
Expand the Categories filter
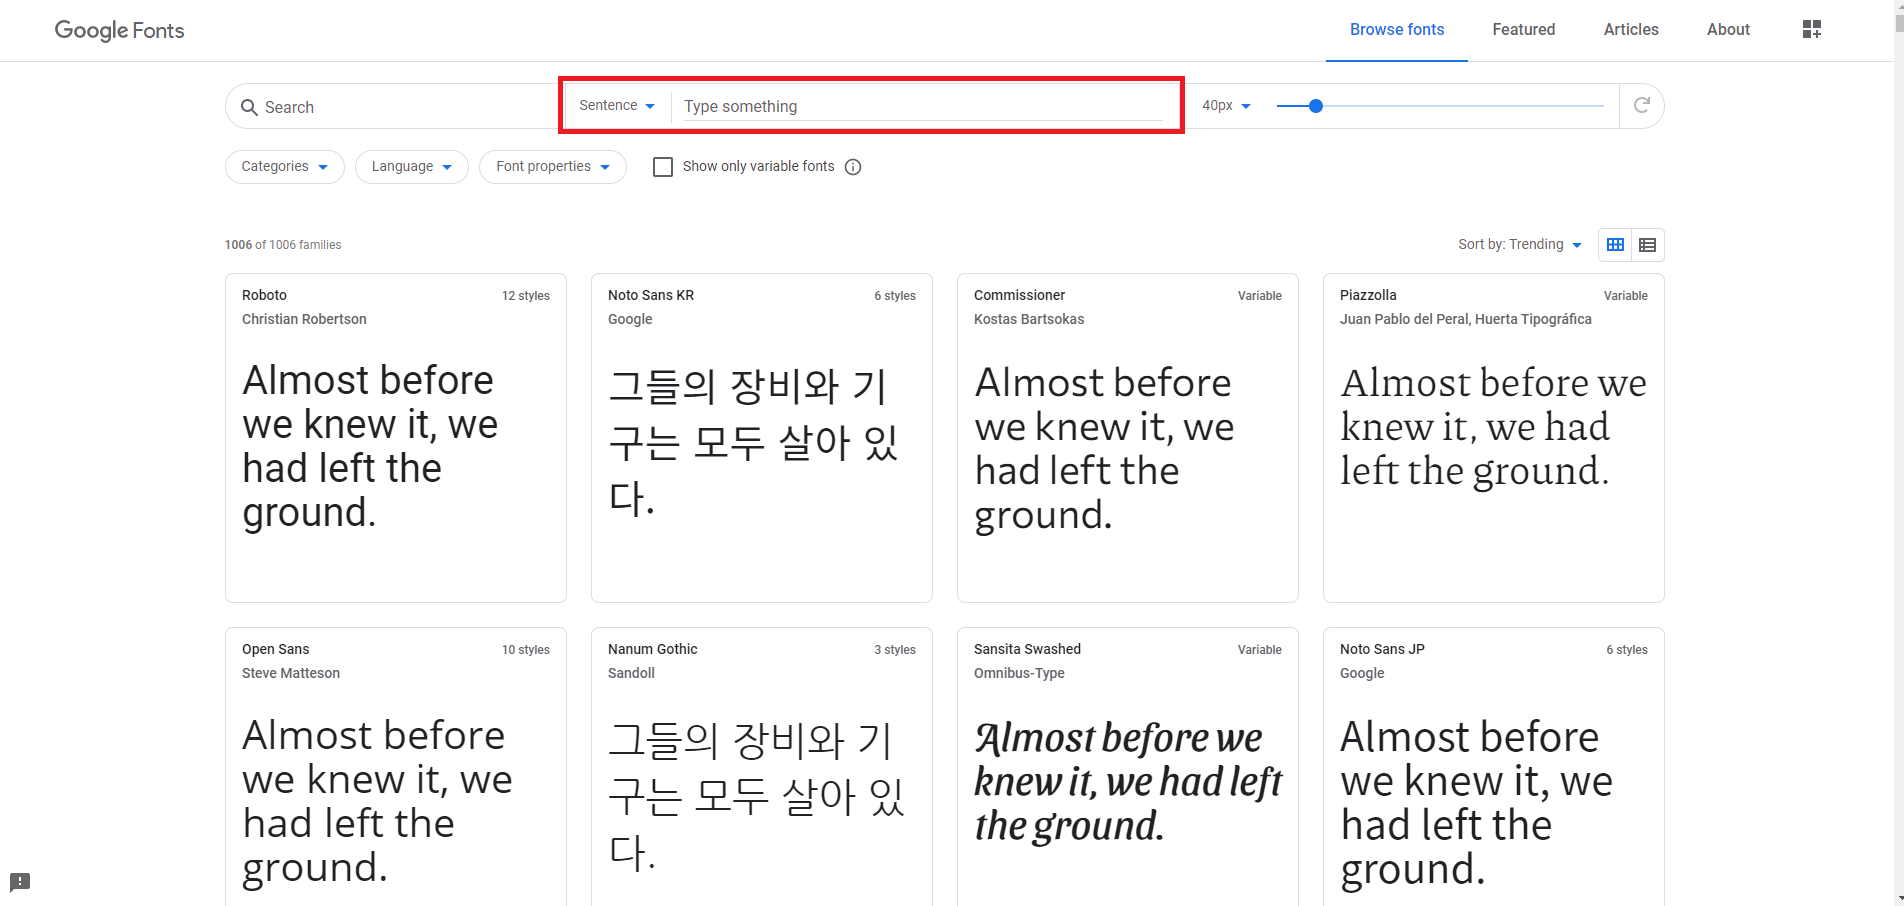coord(285,167)
